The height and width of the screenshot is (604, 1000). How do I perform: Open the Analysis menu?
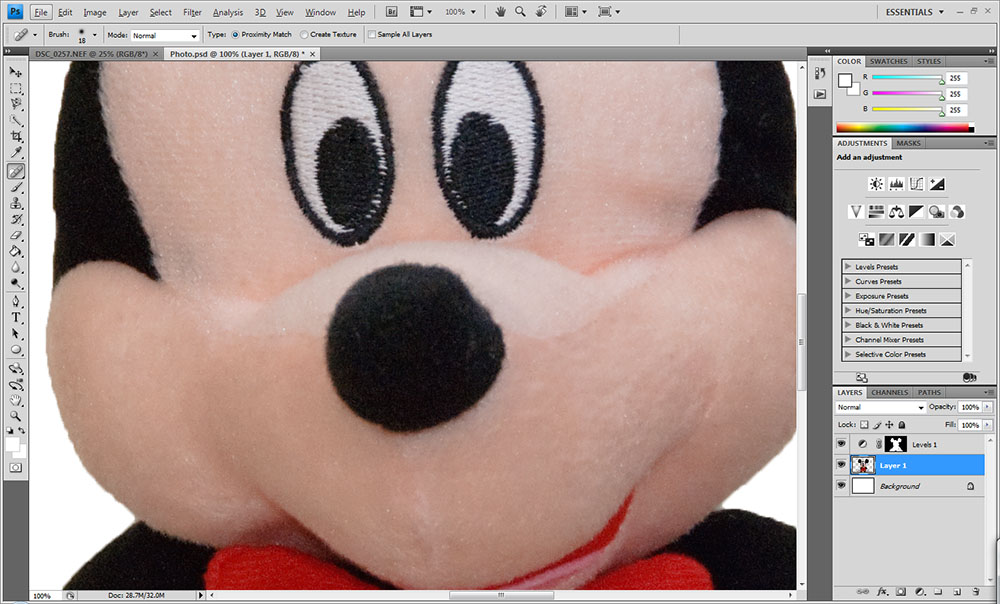228,12
